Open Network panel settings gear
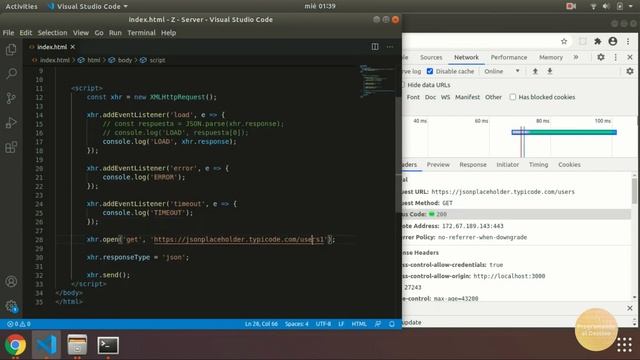The image size is (640, 360). tap(630, 71)
